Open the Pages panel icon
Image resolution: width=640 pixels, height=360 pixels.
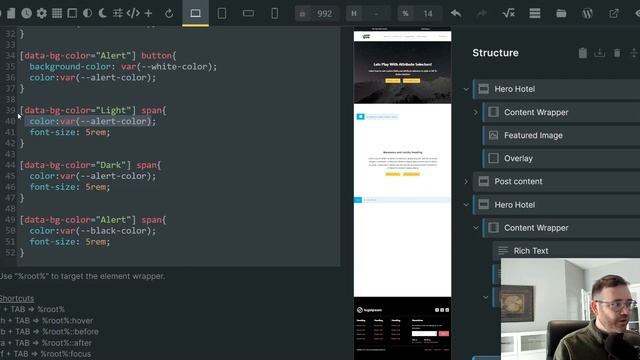click(11, 13)
